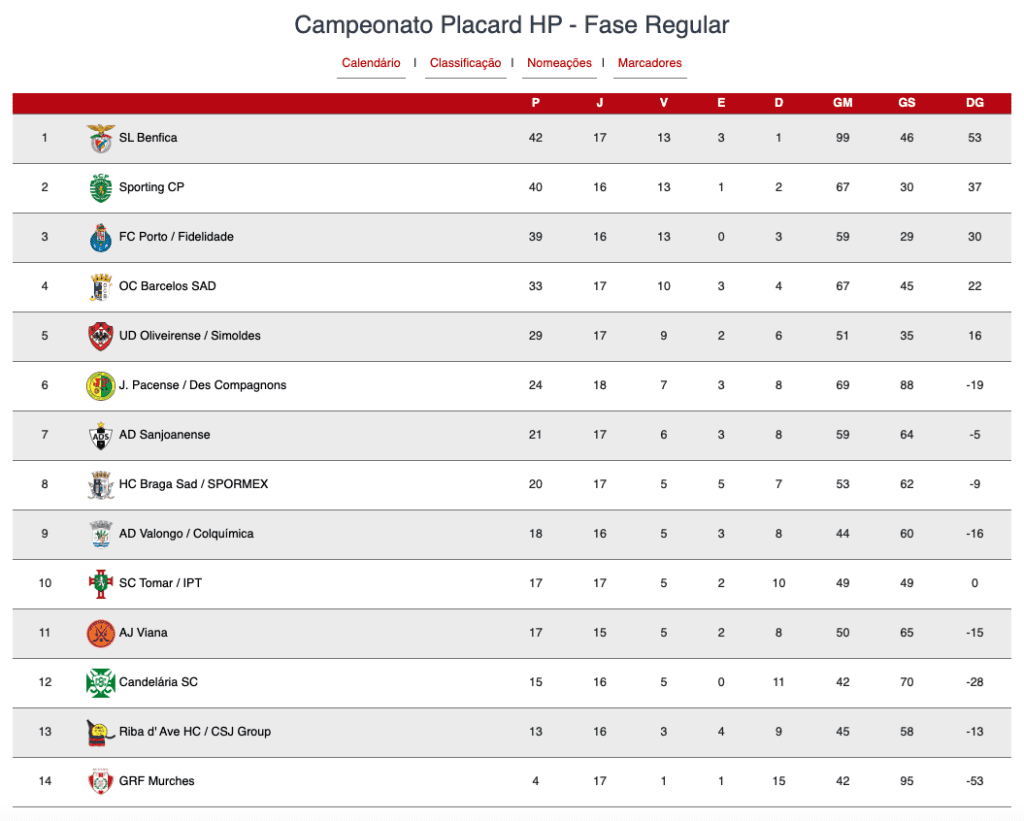Click the AJ Viana orange round logo

tap(101, 633)
